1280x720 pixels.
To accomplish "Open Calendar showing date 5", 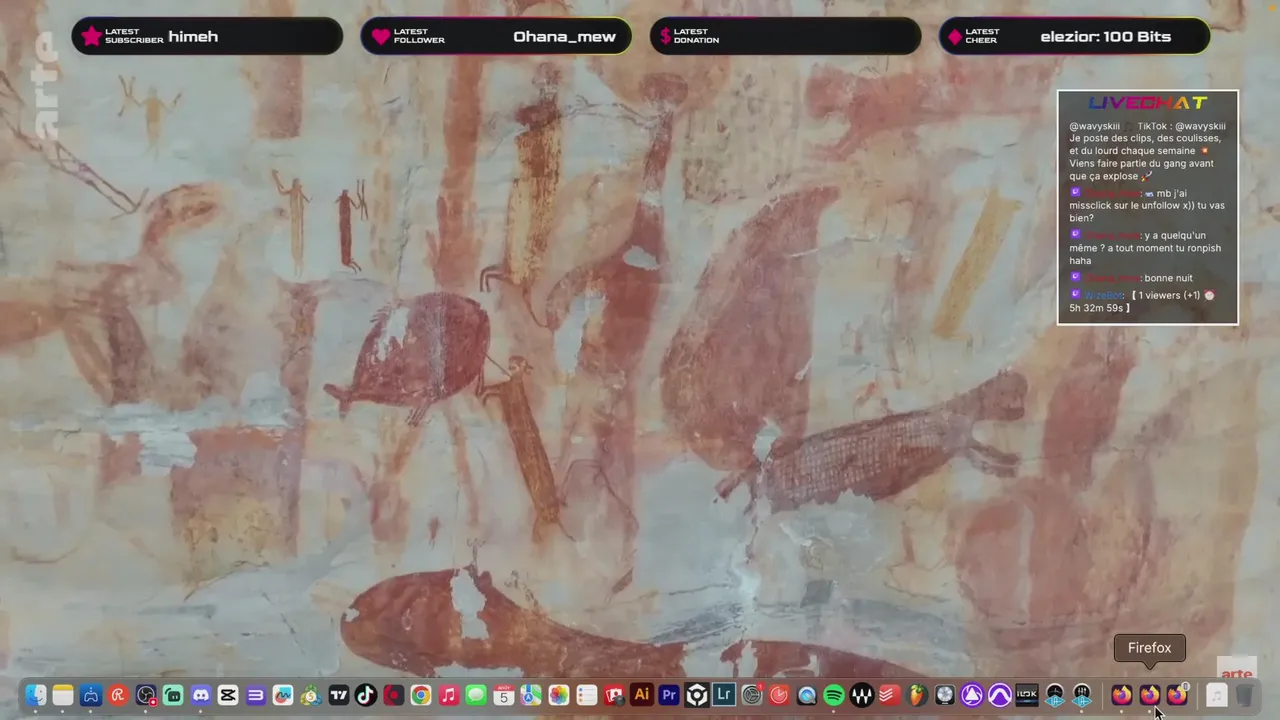I will tap(504, 695).
